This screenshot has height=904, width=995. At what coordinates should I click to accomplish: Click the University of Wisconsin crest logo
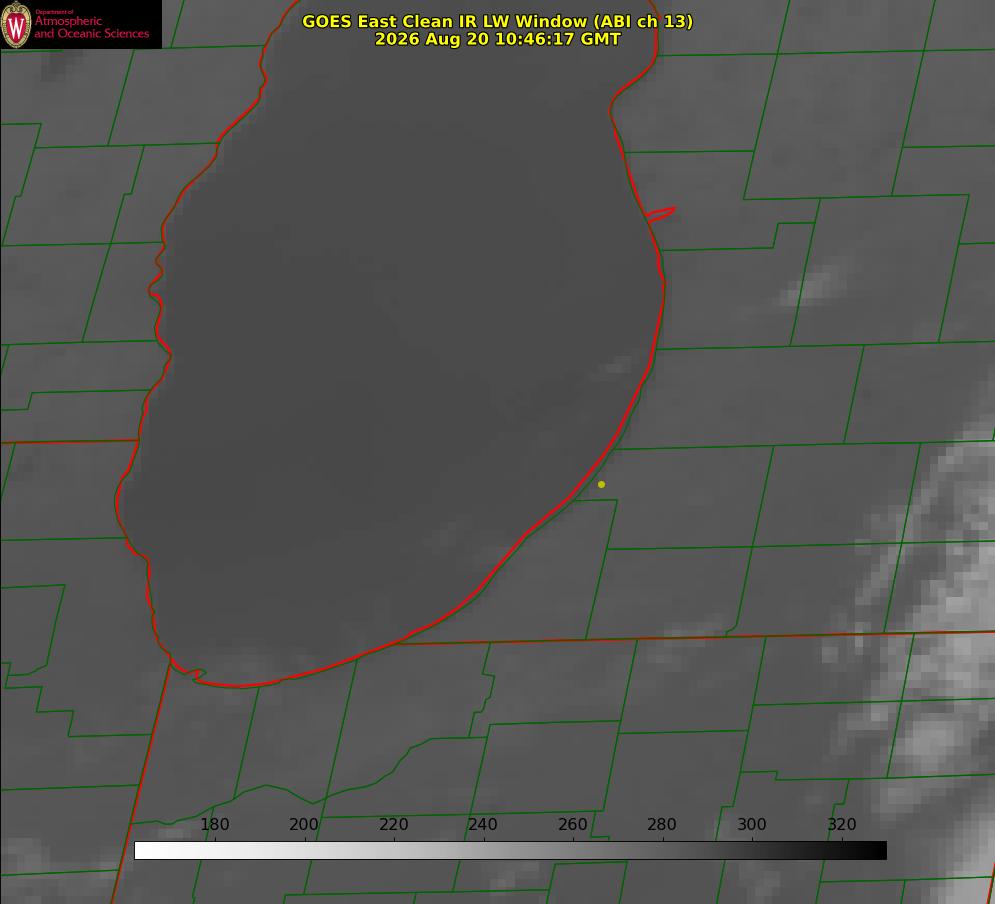tap(16, 24)
